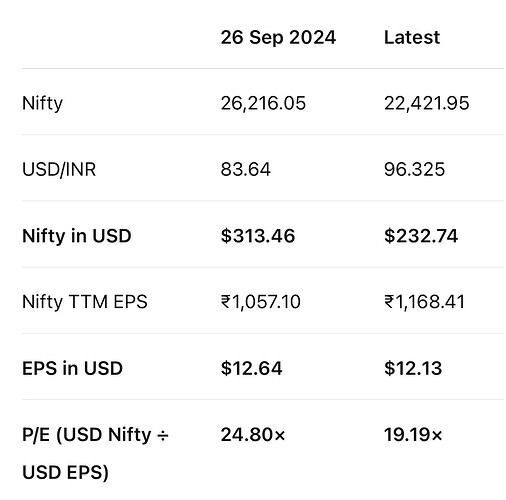This screenshot has width=506, height=500.
Task: Click the 19.19× P/E value
Action: tap(413, 435)
